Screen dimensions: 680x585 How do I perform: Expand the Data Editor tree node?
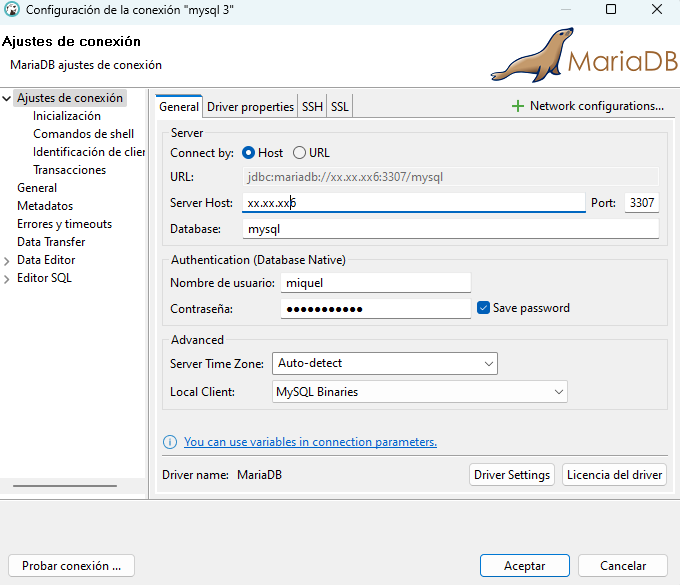coord(8,260)
